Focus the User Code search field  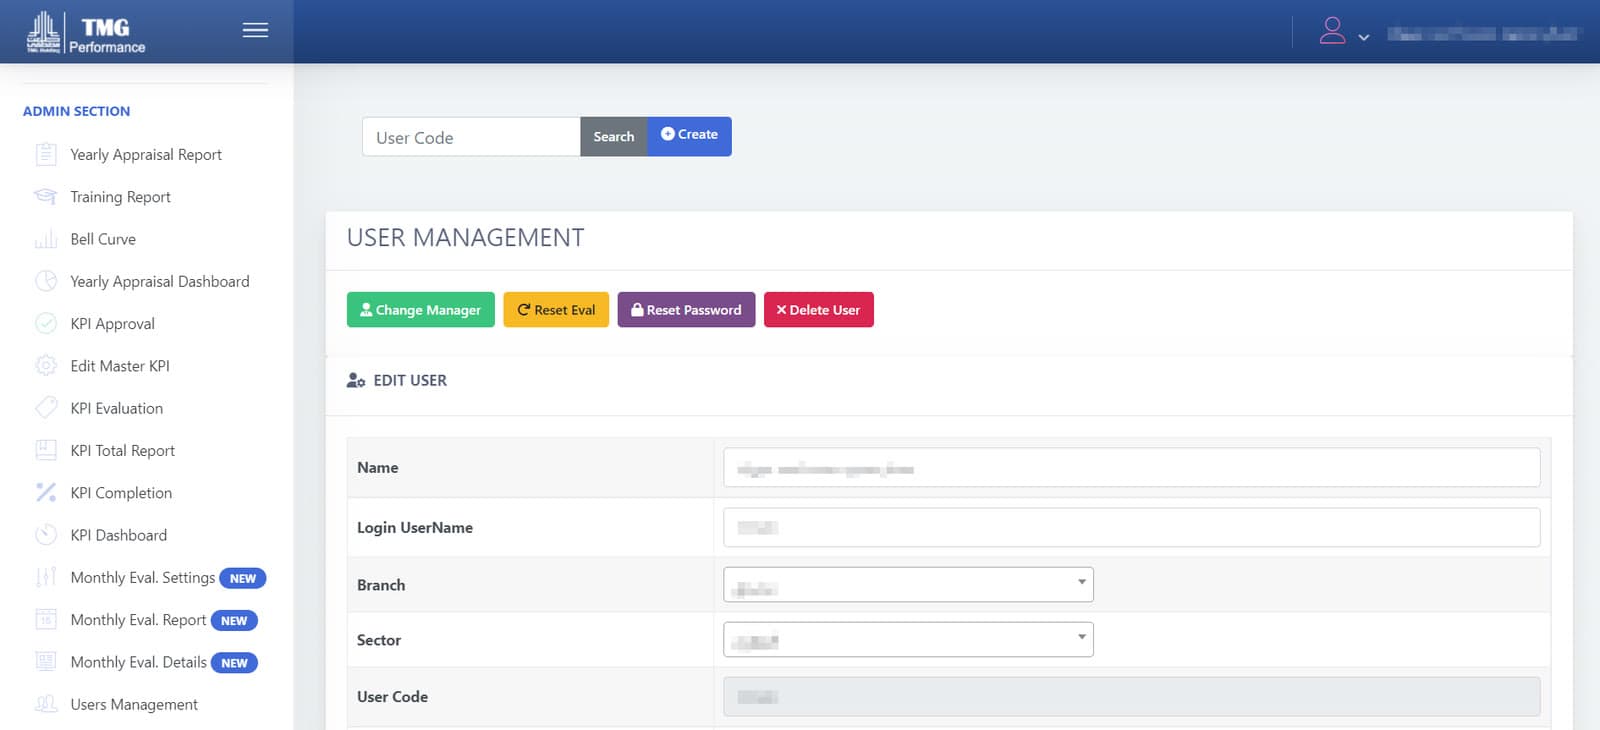click(x=471, y=137)
